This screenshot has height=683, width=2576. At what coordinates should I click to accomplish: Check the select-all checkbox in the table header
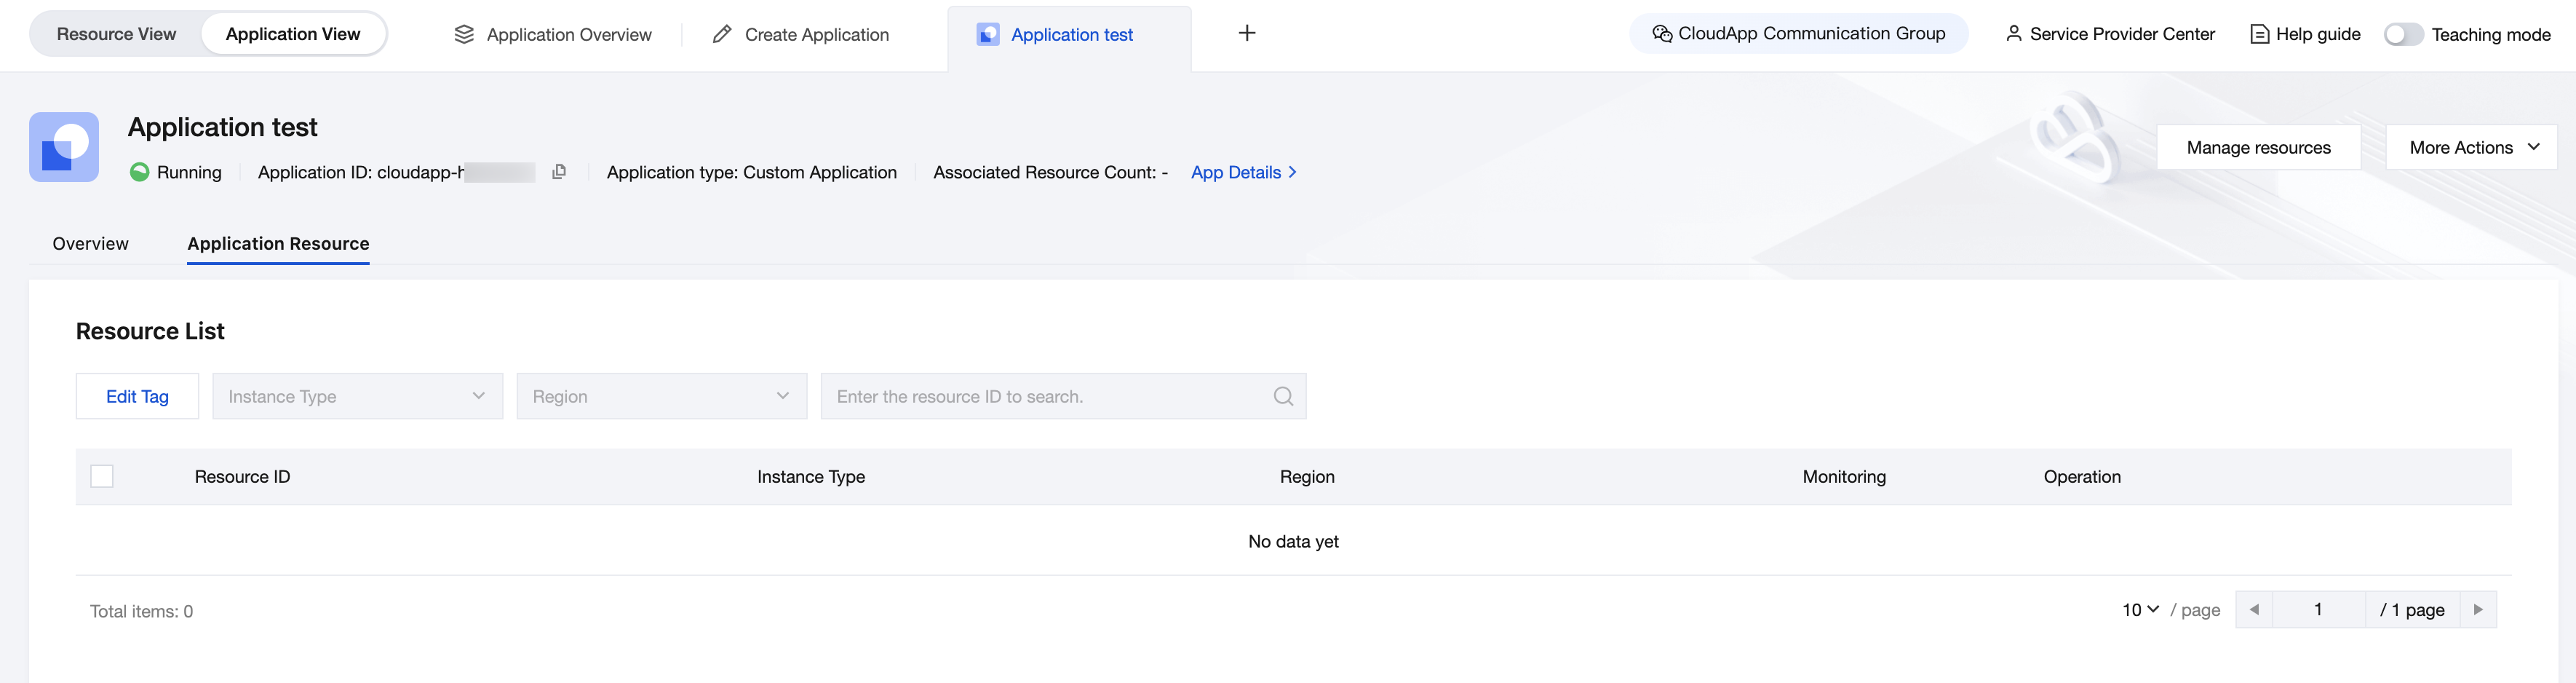pos(102,477)
